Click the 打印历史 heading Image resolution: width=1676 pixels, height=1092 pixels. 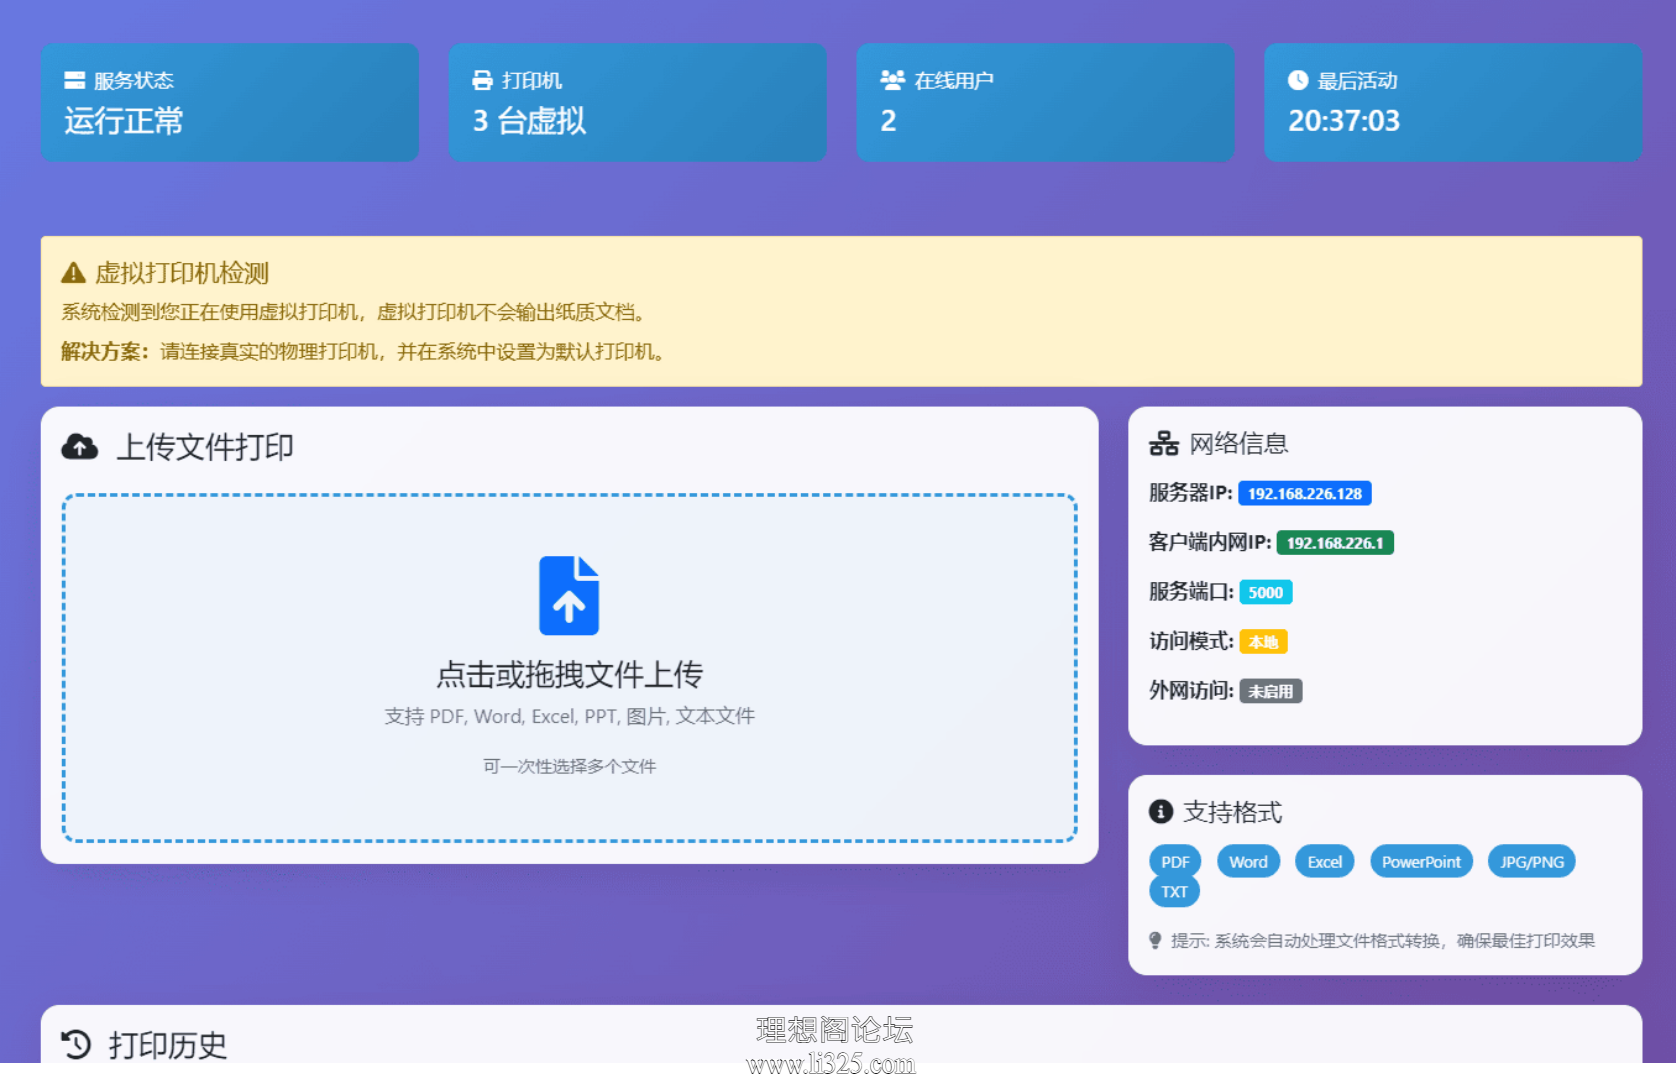point(167,1045)
